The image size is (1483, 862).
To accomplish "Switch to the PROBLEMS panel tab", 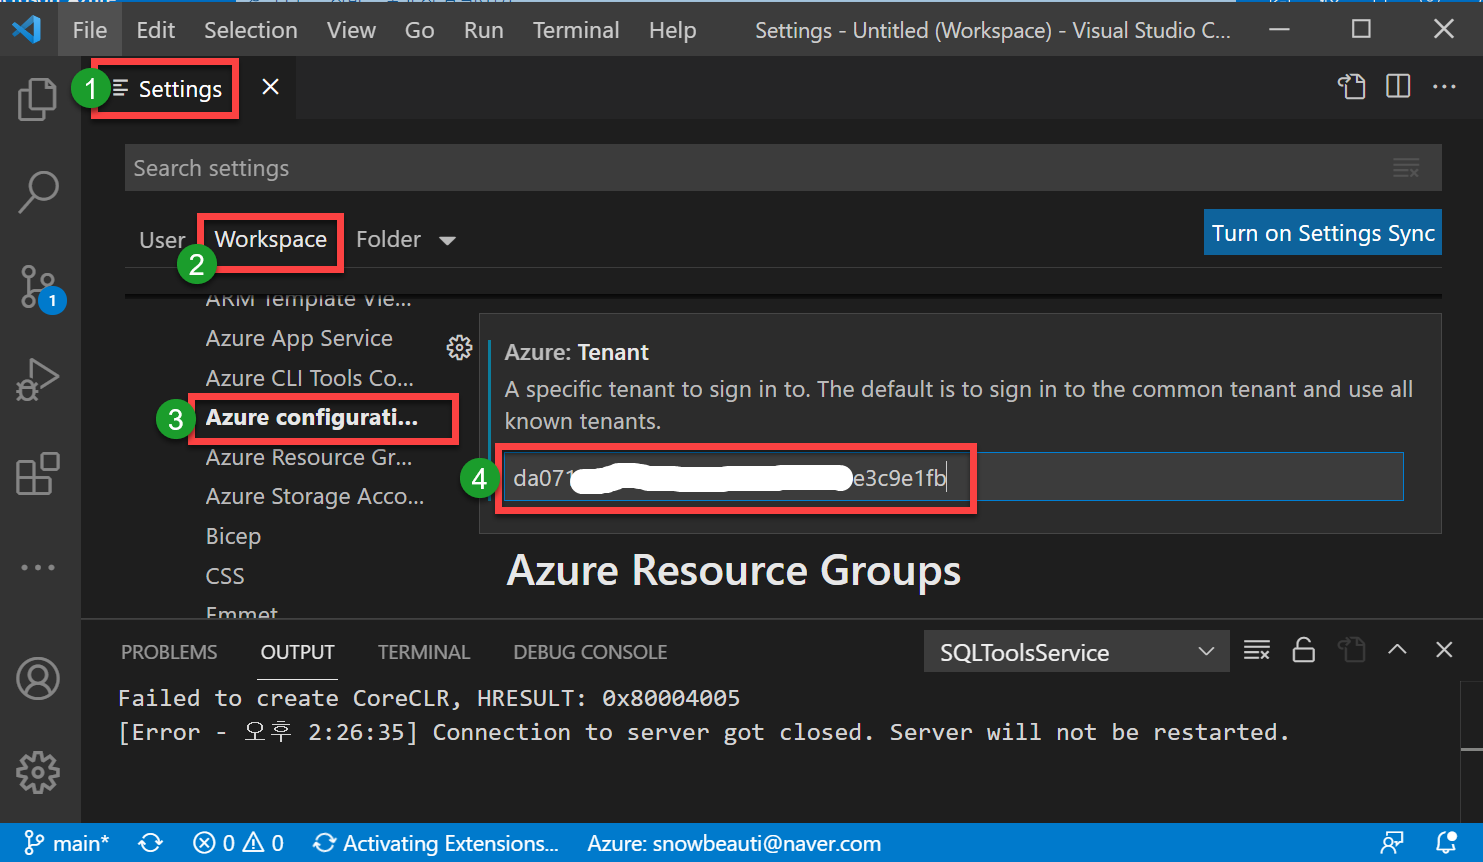I will point(169,652).
